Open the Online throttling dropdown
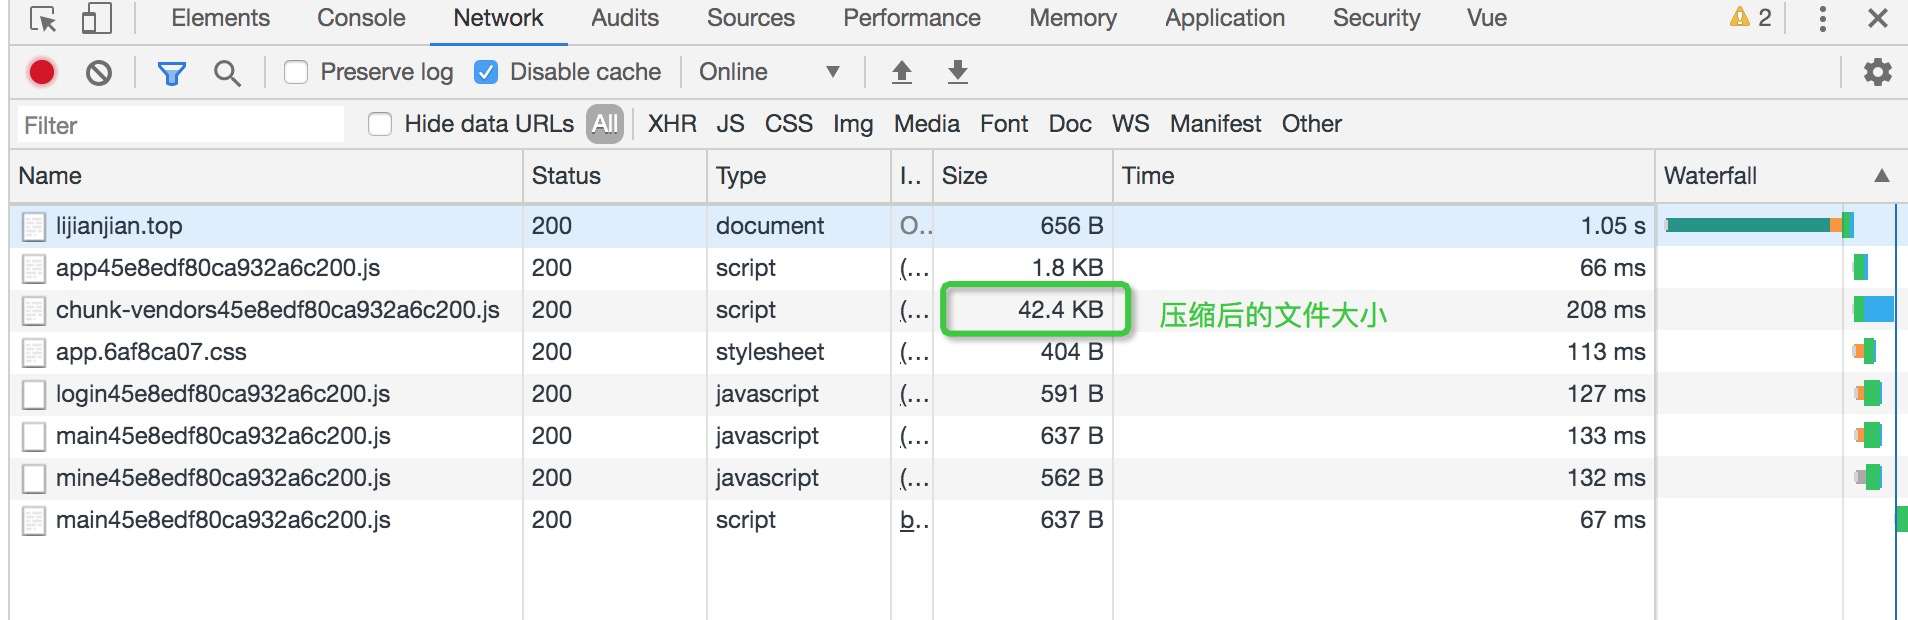The height and width of the screenshot is (620, 1908). click(x=768, y=72)
